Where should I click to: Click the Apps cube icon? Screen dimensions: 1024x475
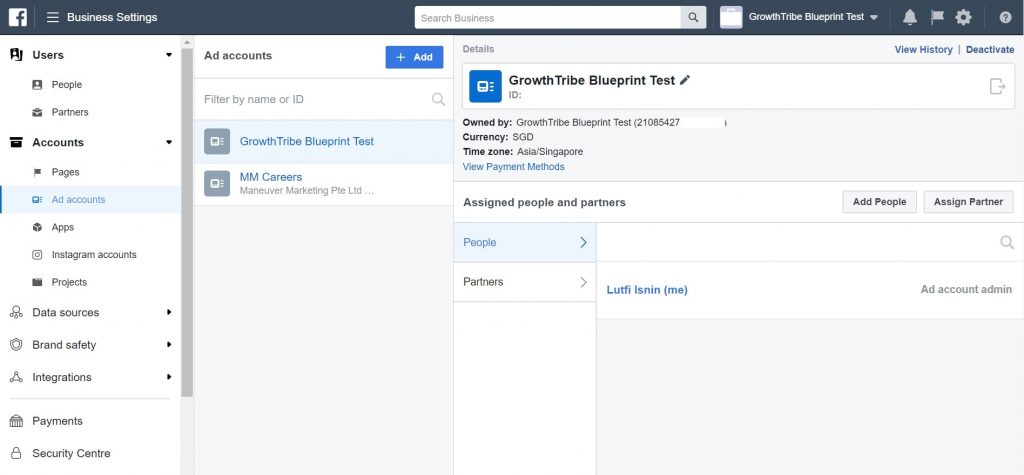[37, 227]
